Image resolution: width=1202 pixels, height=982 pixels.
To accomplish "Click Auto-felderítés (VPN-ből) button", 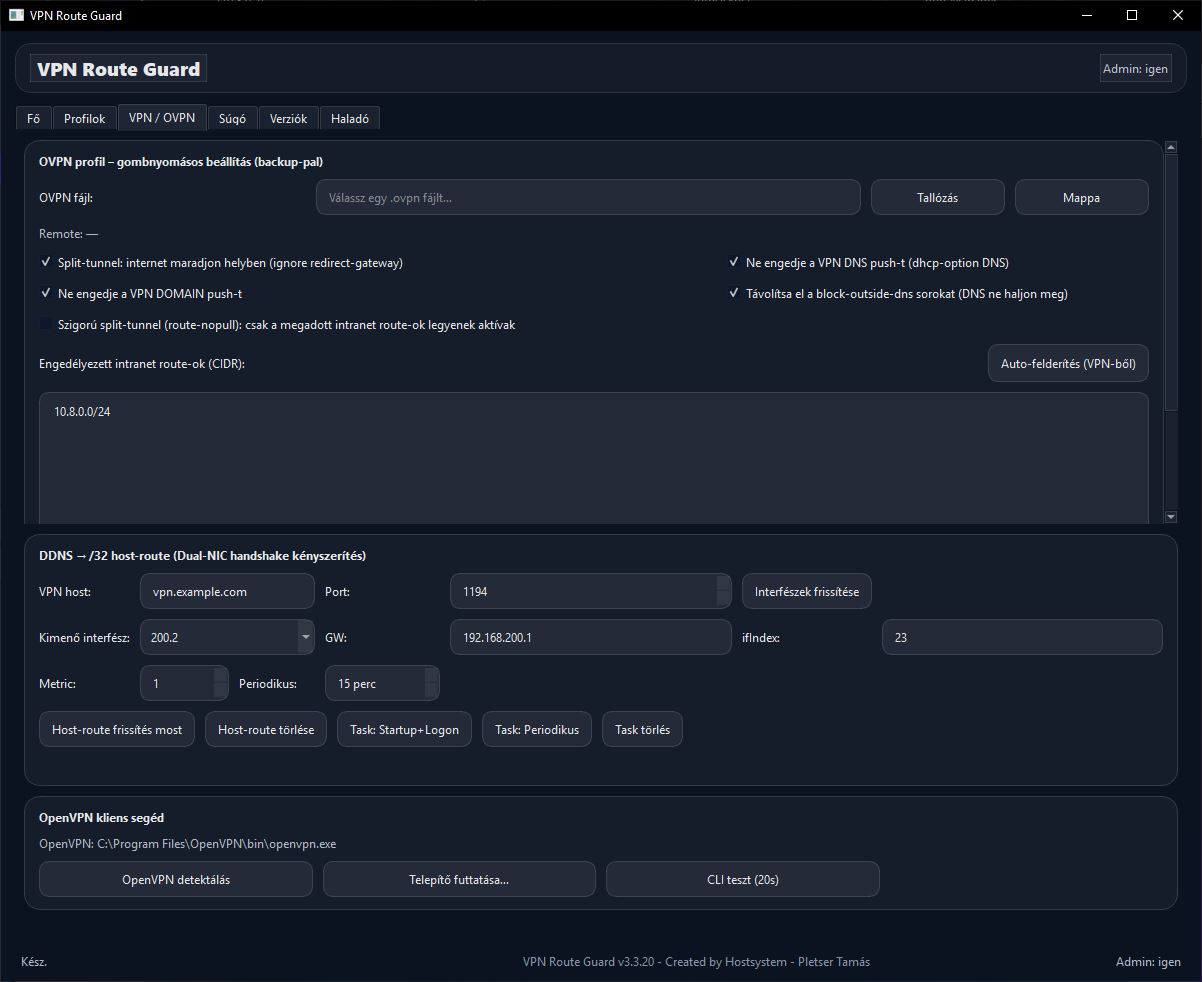I will 1067,364.
